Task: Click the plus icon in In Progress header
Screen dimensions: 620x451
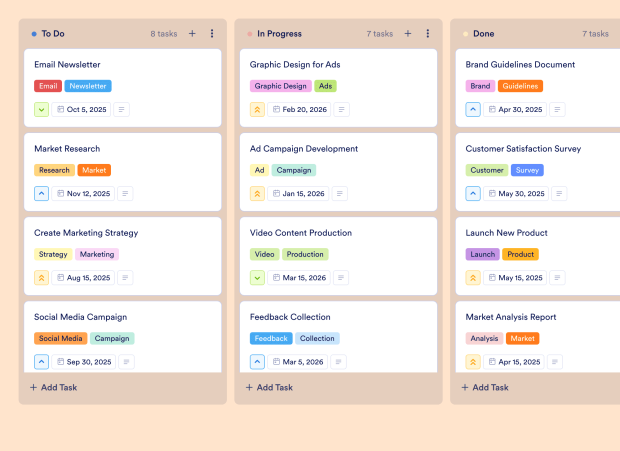Action: pyautogui.click(x=408, y=34)
